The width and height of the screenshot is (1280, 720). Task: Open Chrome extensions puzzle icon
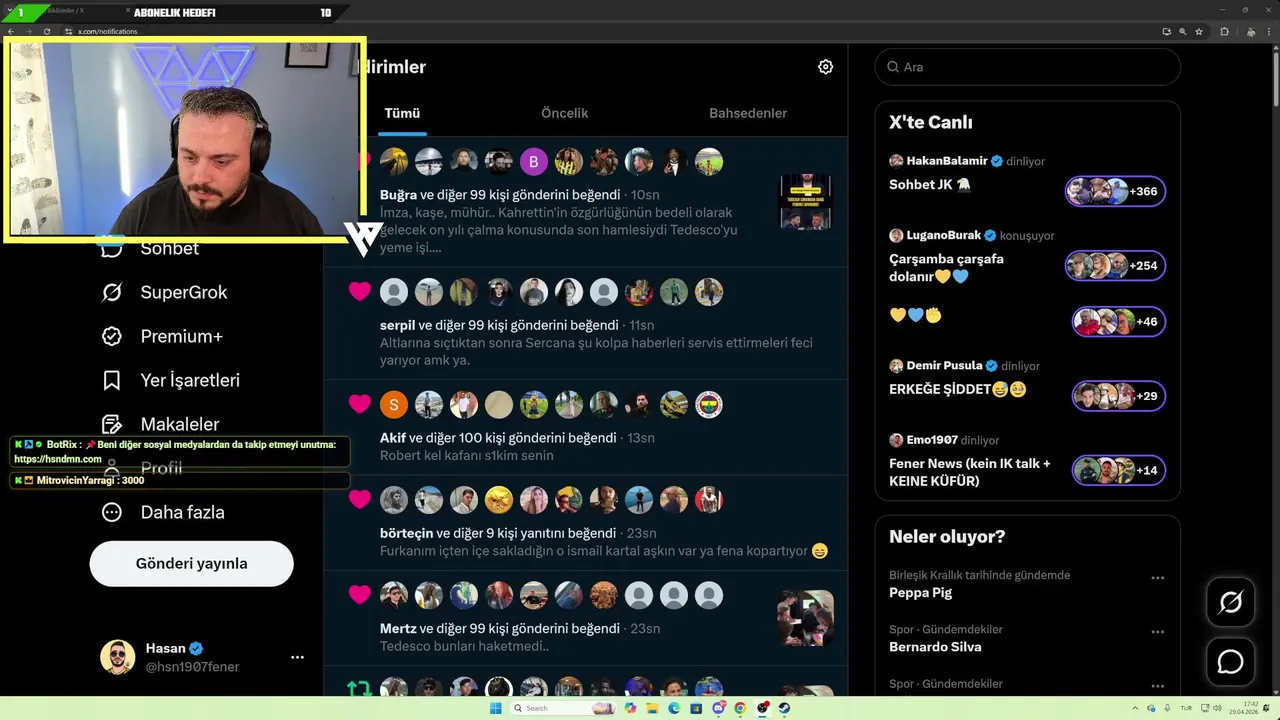pos(1224,31)
